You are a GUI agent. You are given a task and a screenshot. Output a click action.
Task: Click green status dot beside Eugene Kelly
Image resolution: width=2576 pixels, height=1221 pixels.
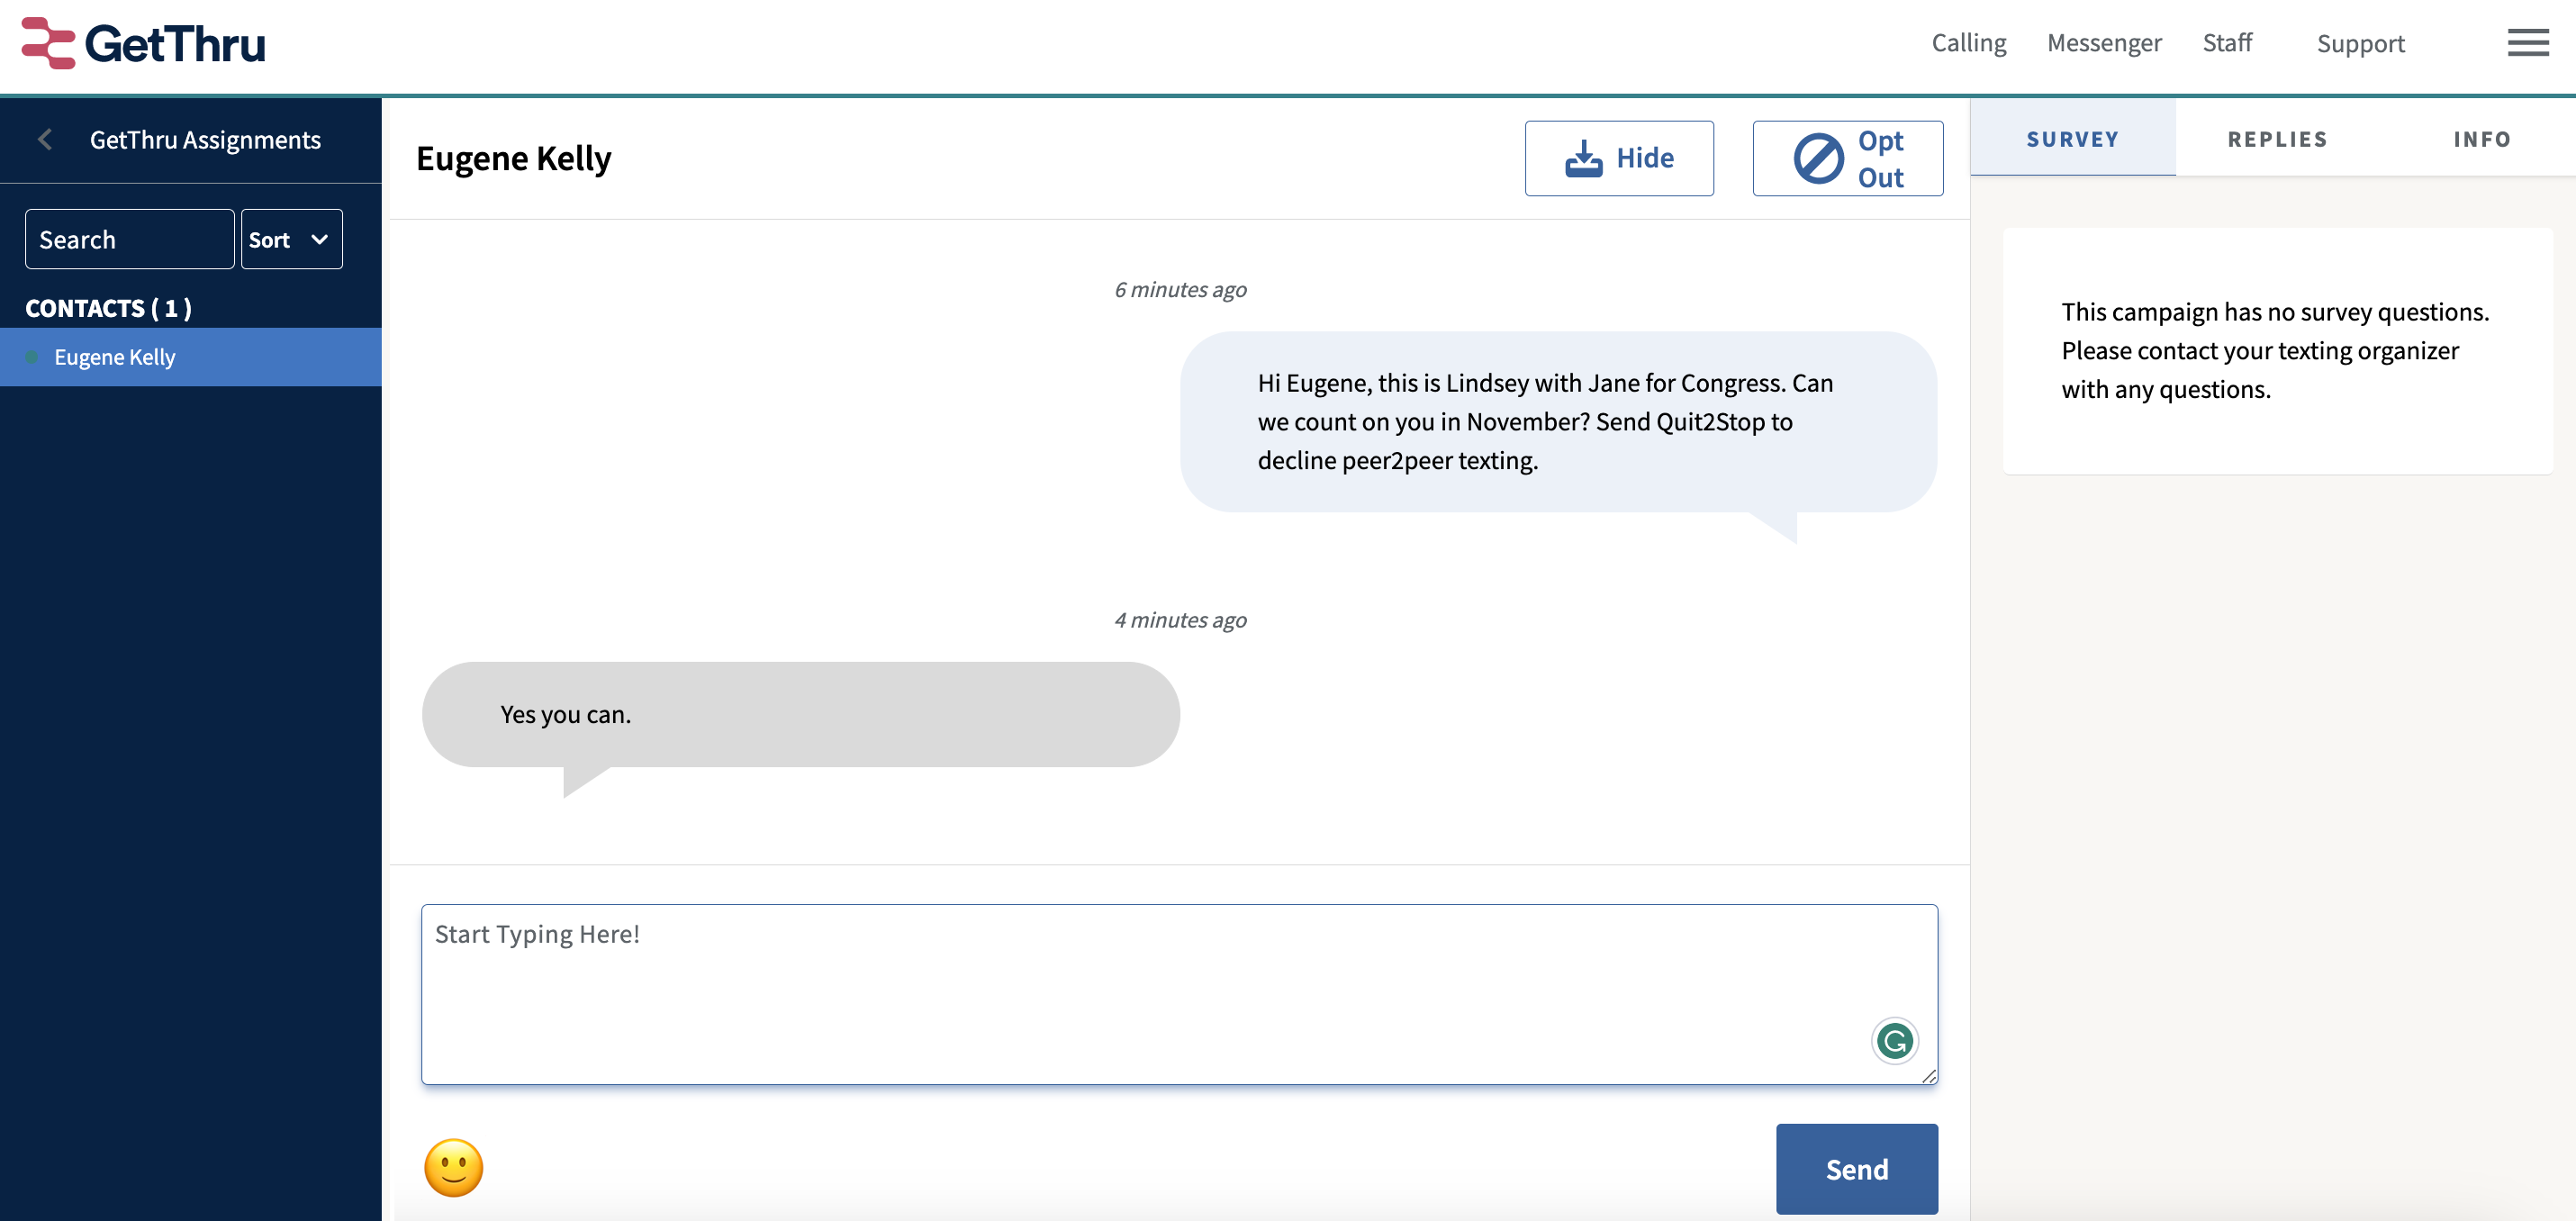tap(32, 357)
